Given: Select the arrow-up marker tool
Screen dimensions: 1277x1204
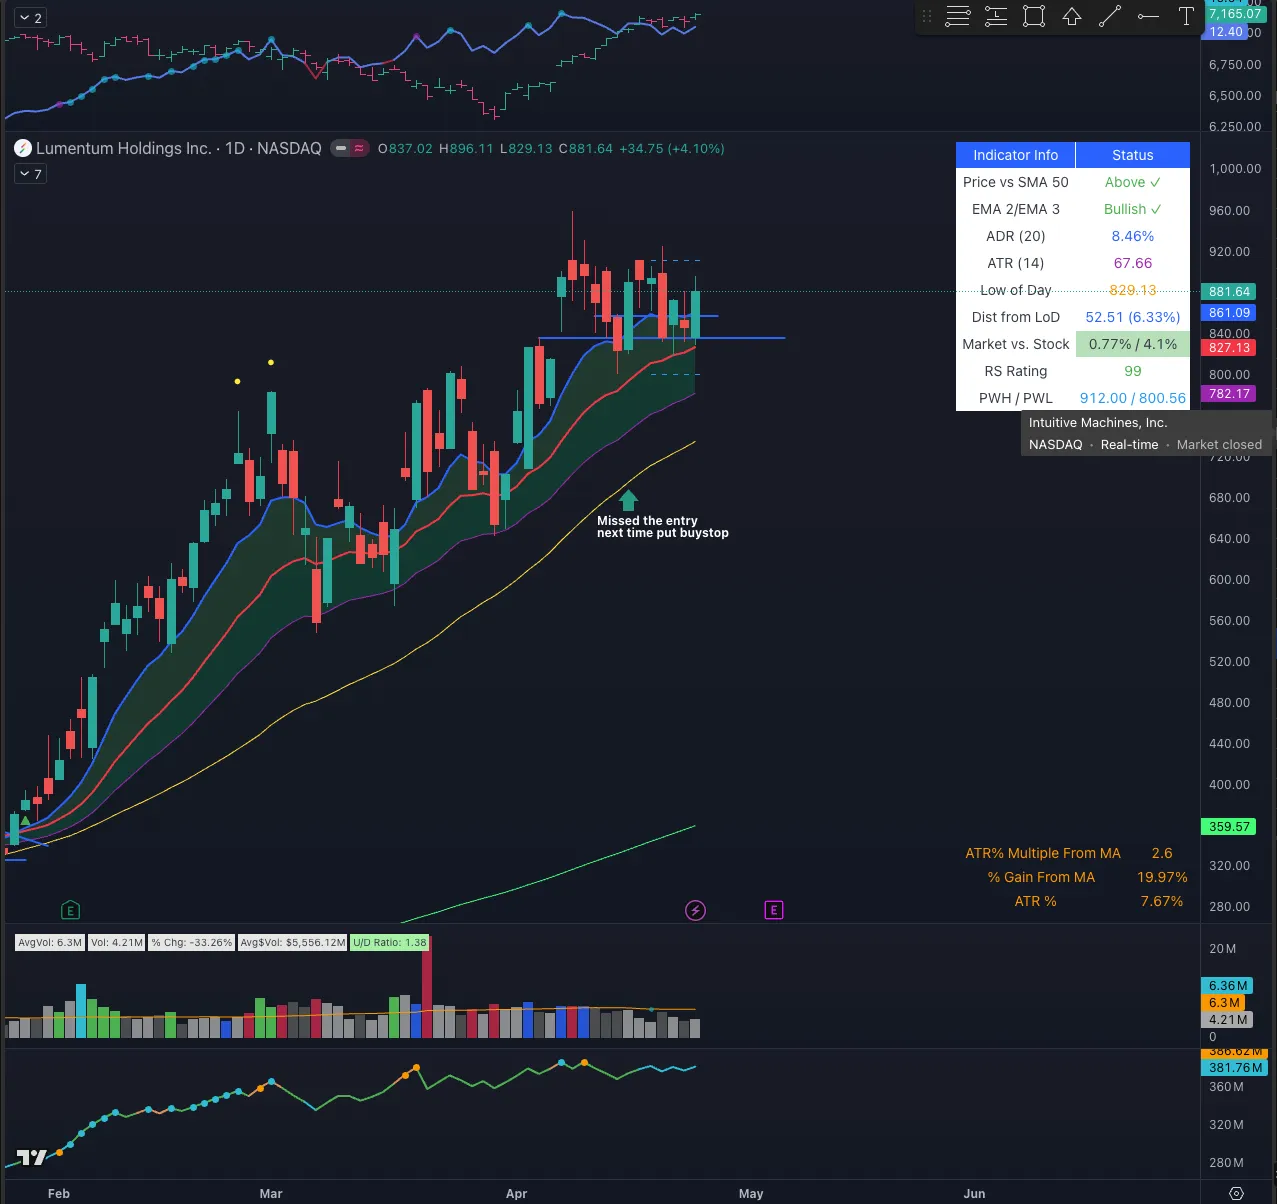Looking at the screenshot, I should point(1072,16).
